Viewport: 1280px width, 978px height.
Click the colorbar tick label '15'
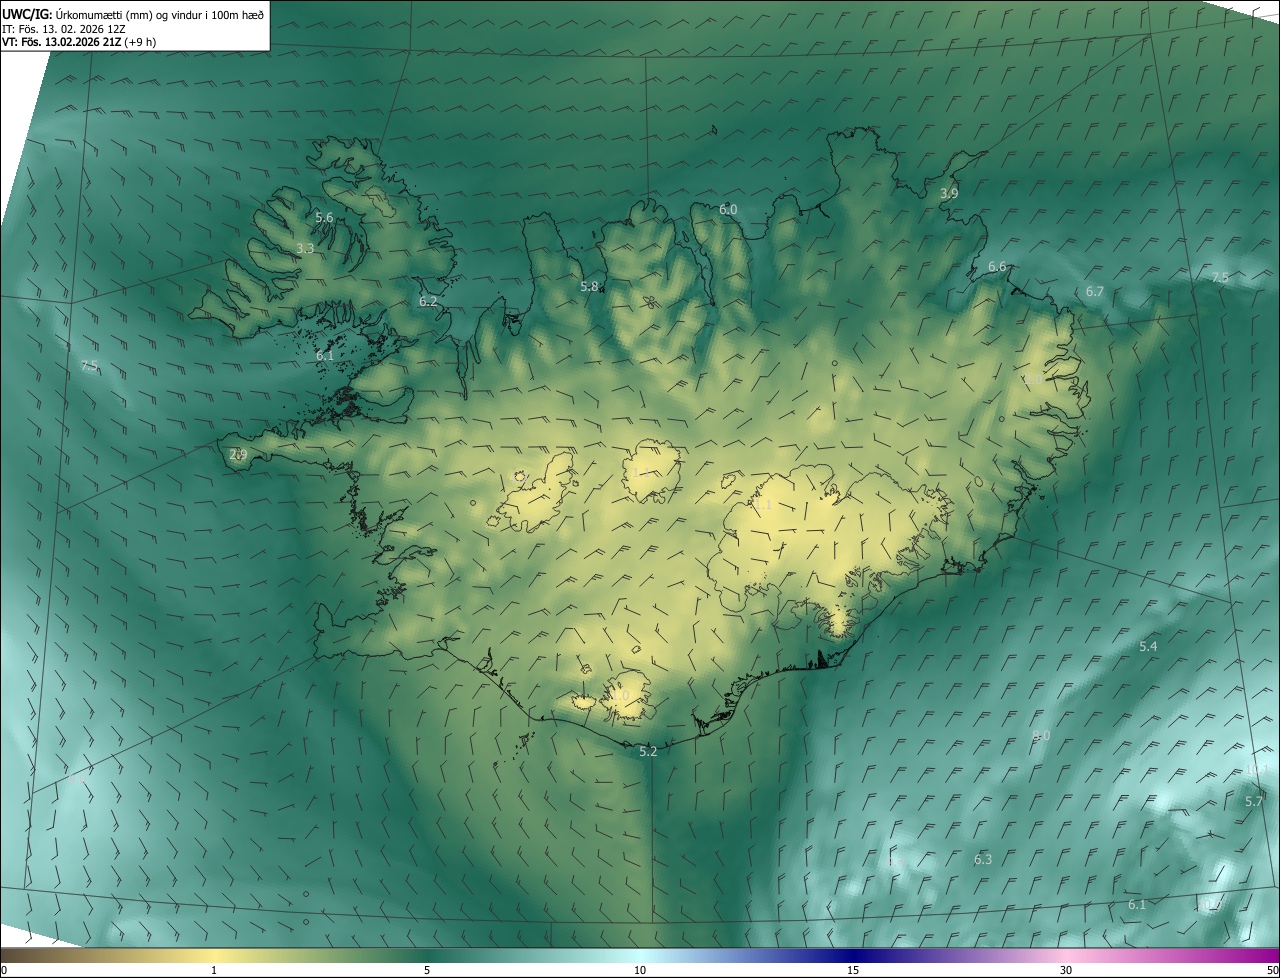click(853, 970)
